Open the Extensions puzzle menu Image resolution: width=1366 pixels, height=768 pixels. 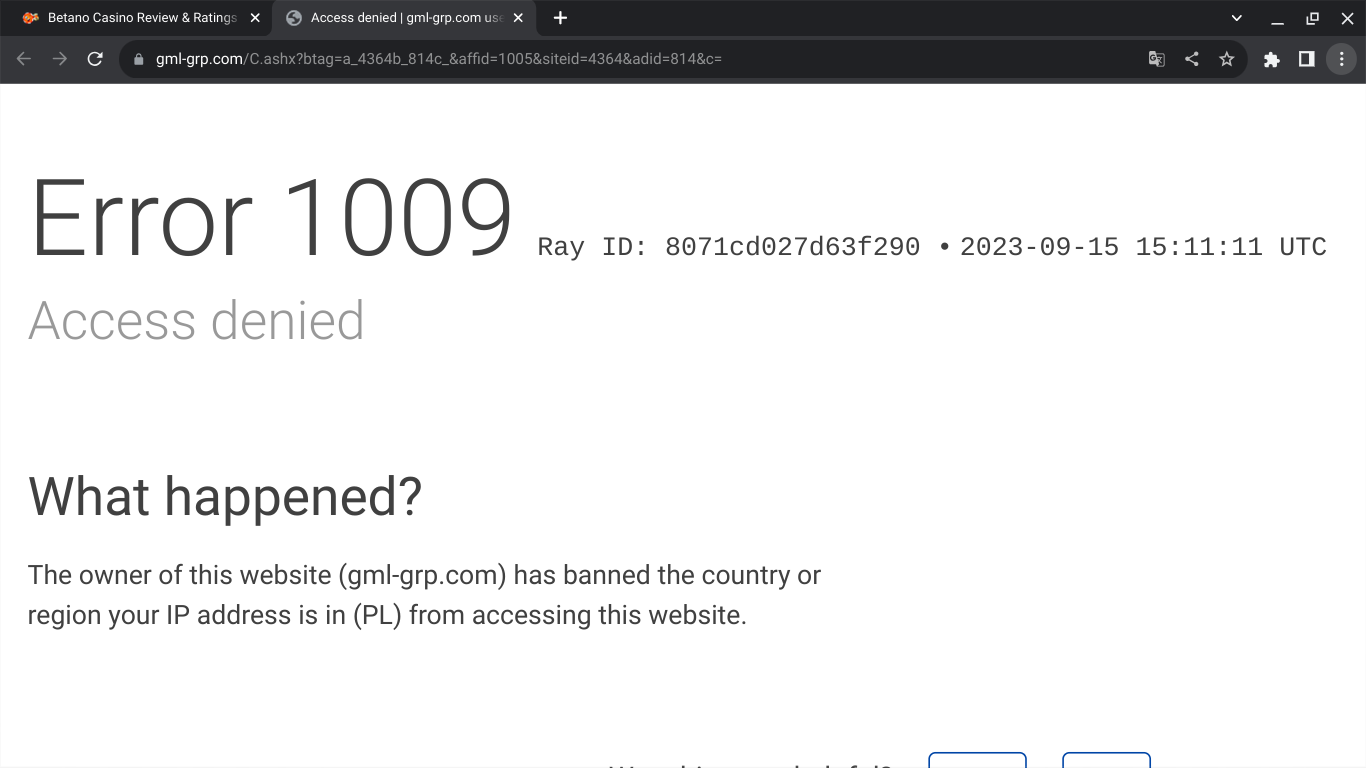click(1271, 59)
